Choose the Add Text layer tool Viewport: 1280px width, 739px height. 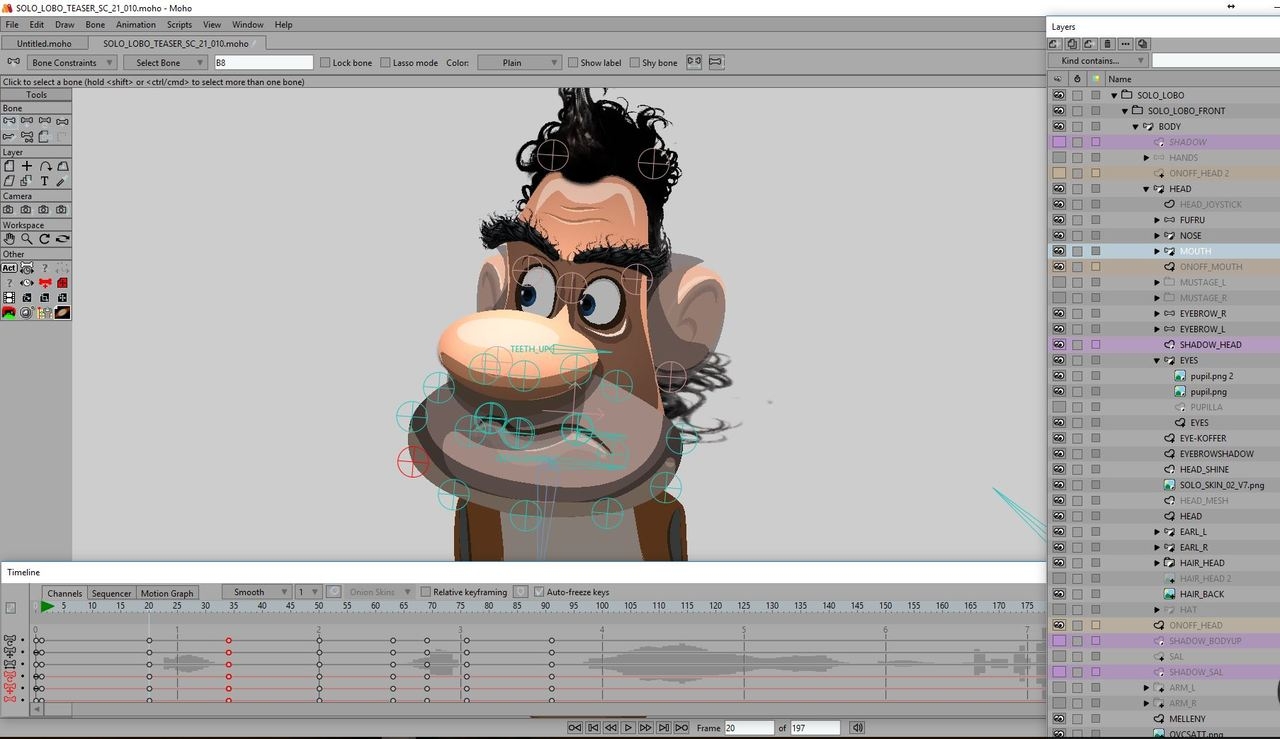tap(44, 181)
